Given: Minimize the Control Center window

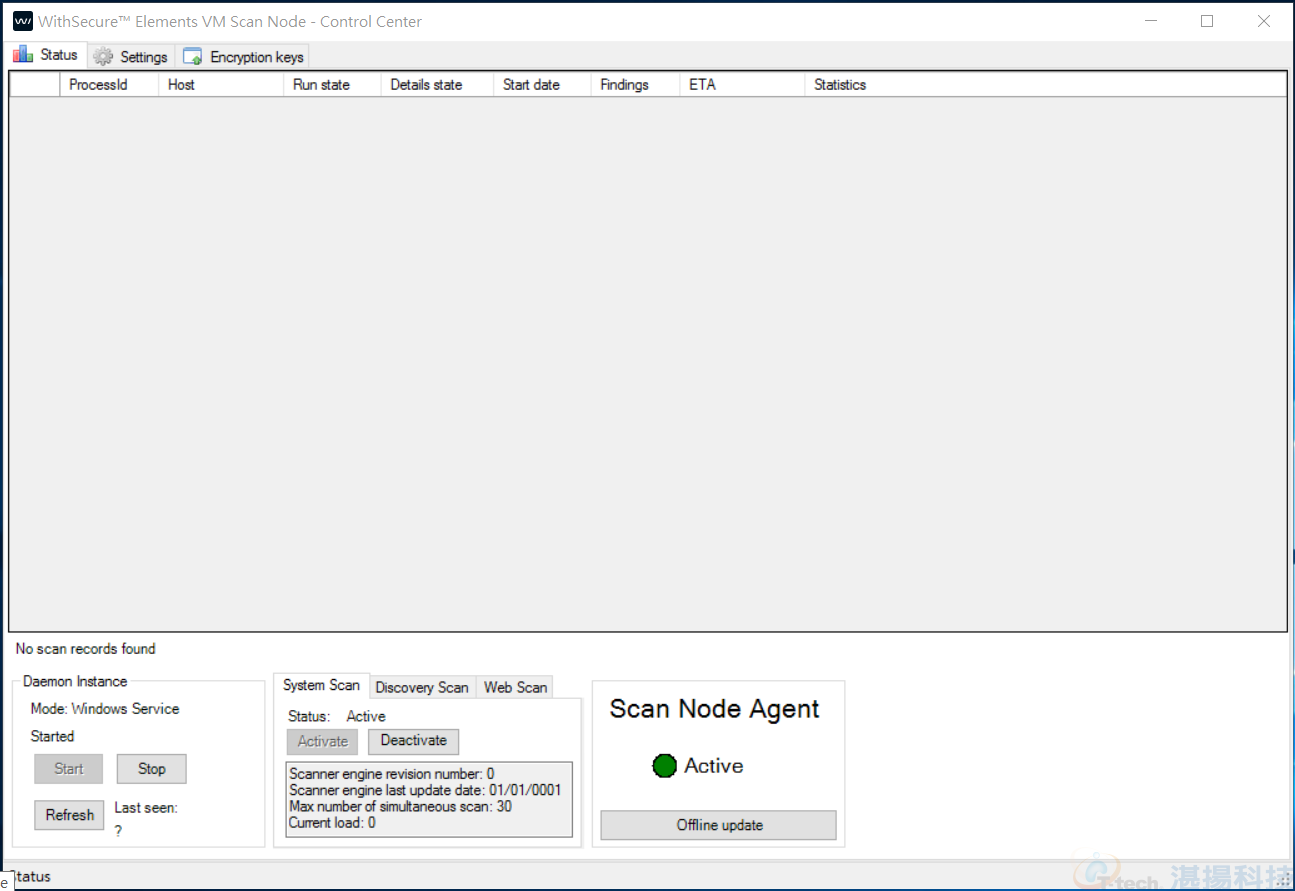Looking at the screenshot, I should click(1150, 21).
